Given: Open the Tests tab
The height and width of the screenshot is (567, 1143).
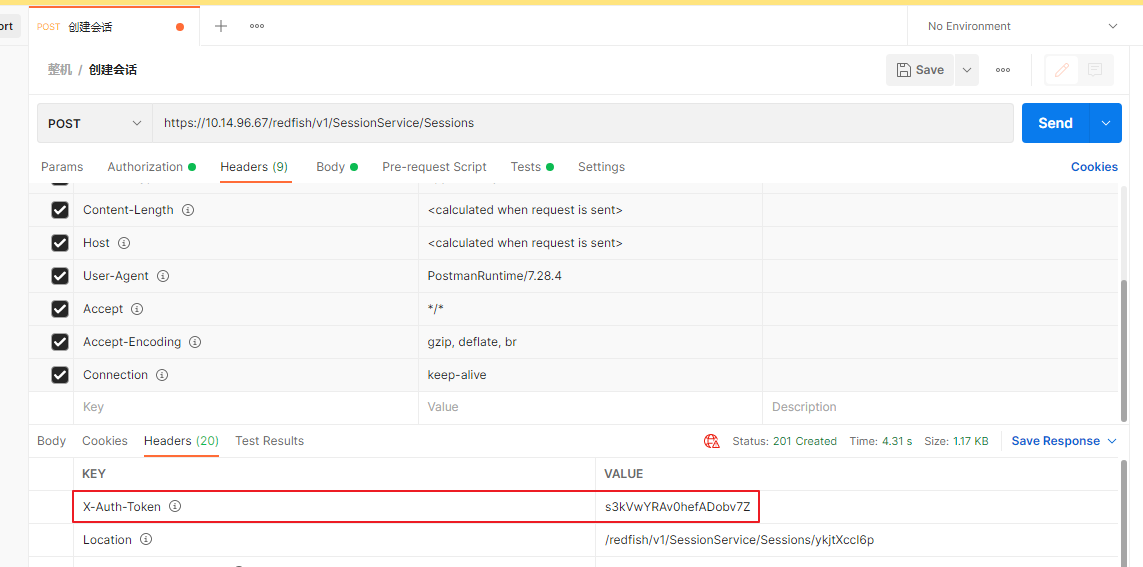Looking at the screenshot, I should click(x=532, y=167).
